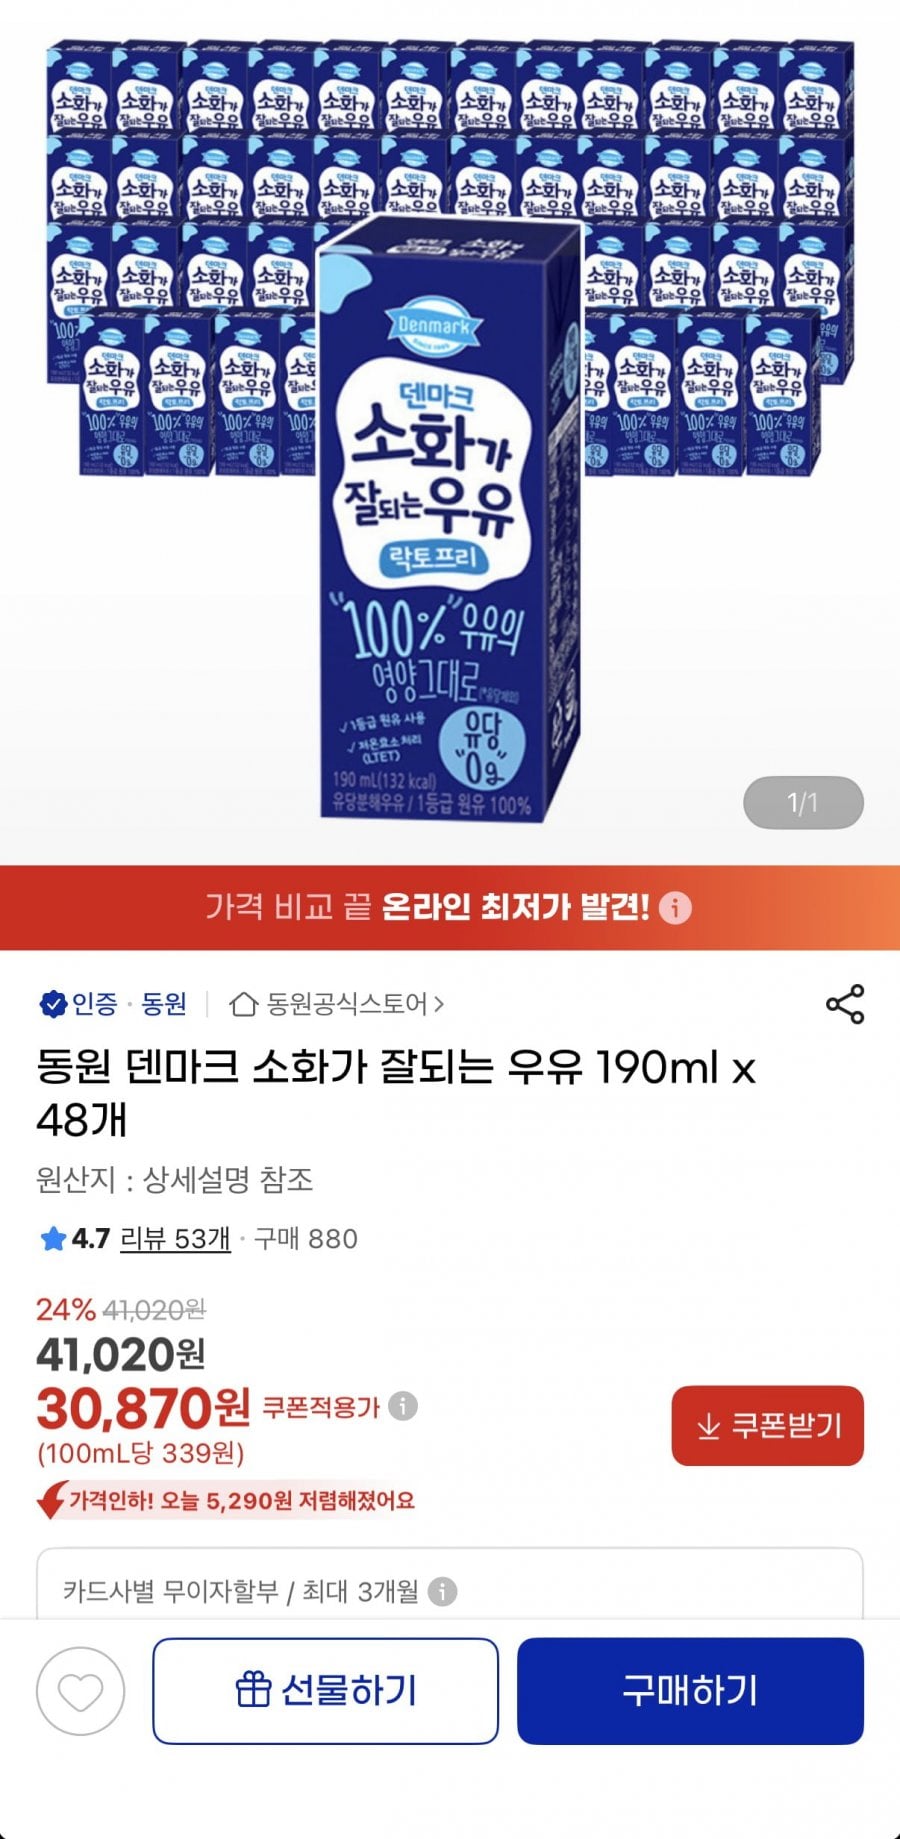900x1839 pixels.
Task: Tap the main milk carton product image
Action: point(450,520)
